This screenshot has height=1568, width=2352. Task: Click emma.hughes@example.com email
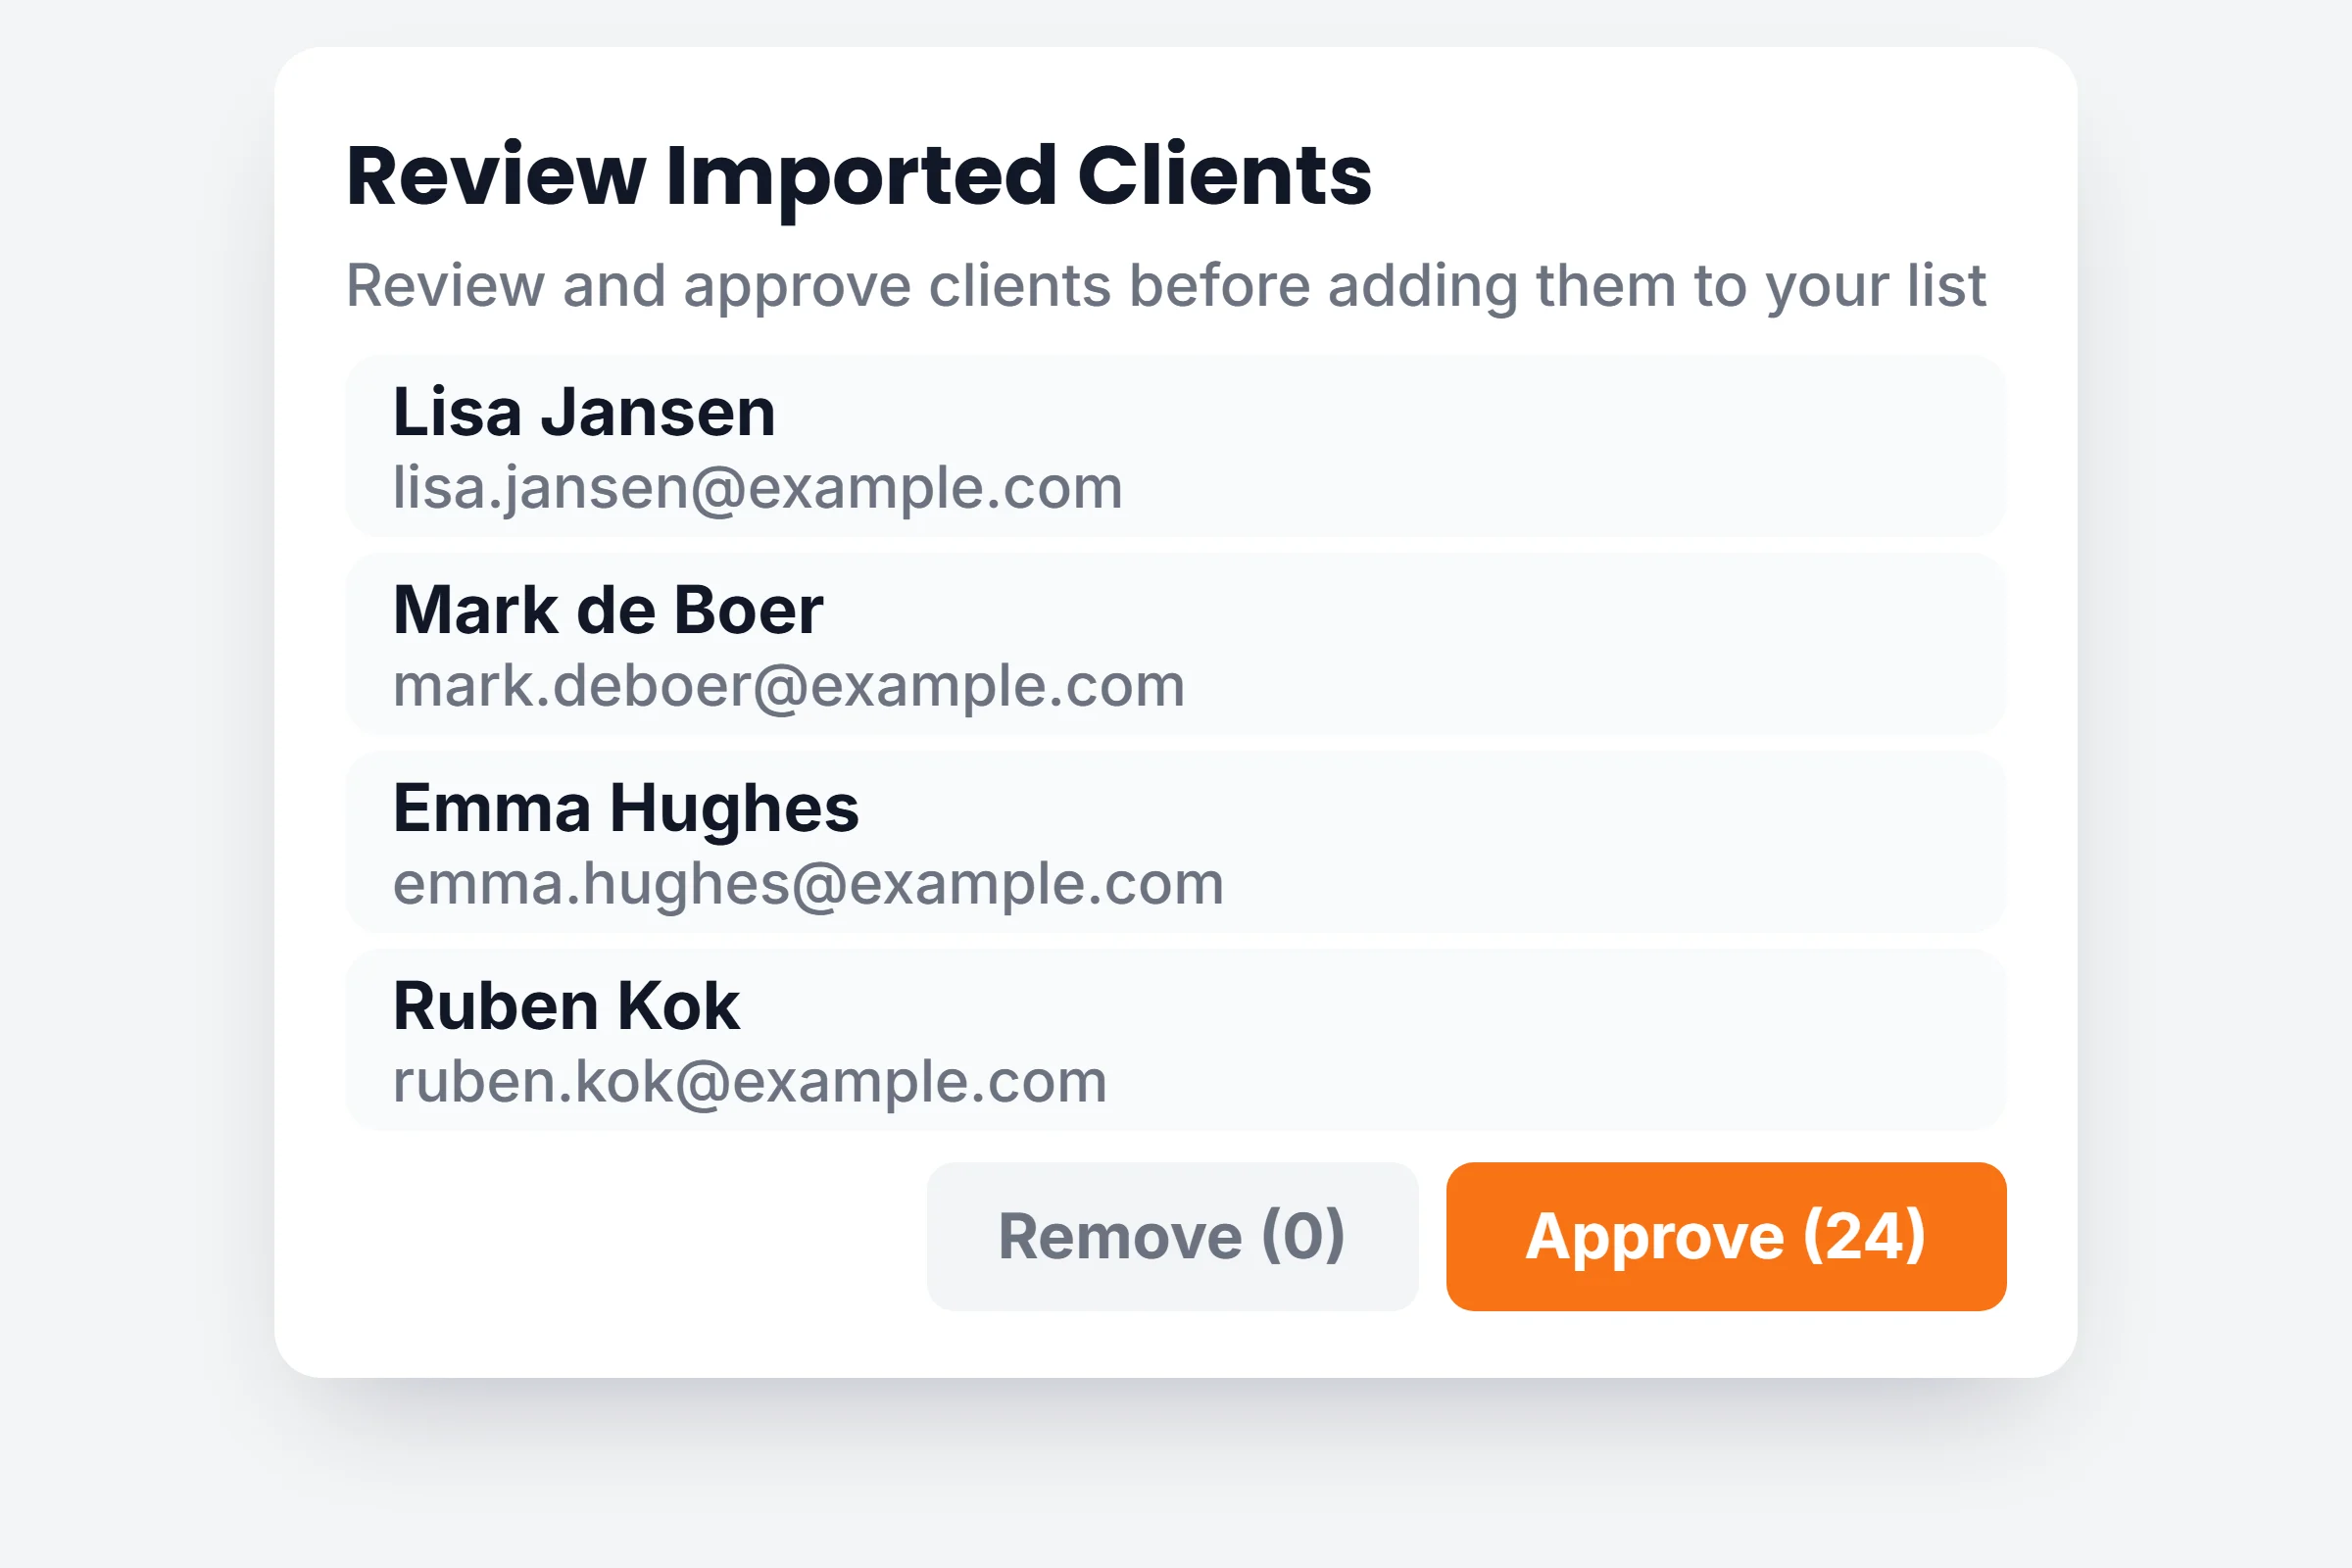point(808,884)
